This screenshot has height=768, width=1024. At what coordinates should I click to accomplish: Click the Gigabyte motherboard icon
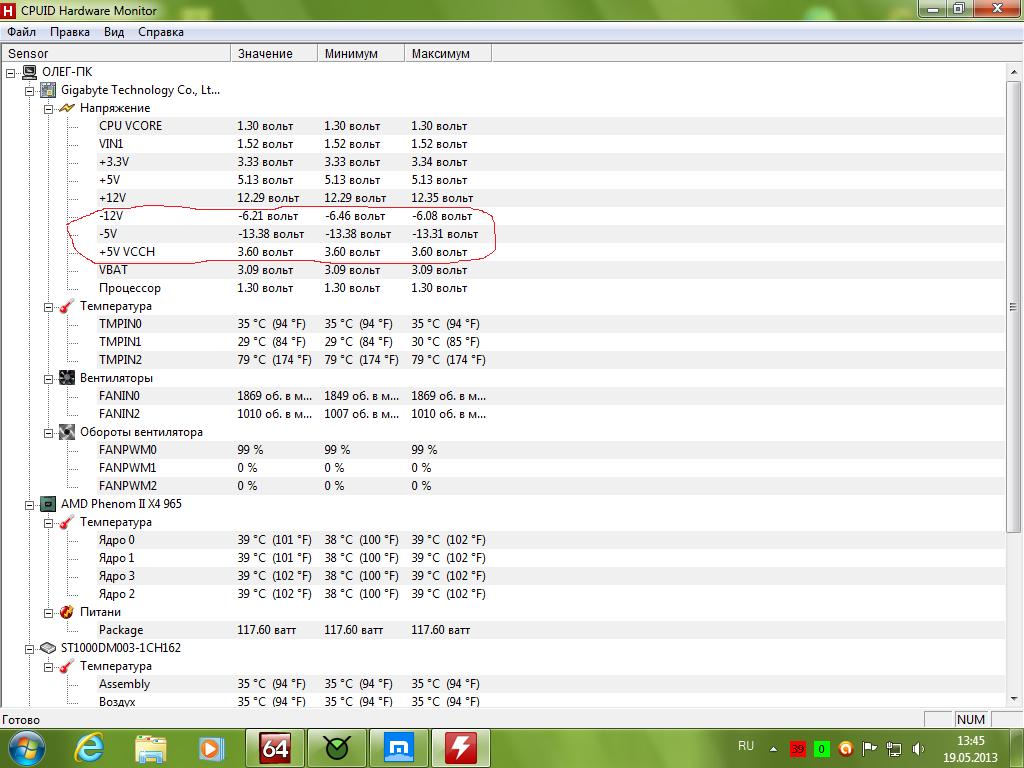click(48, 90)
